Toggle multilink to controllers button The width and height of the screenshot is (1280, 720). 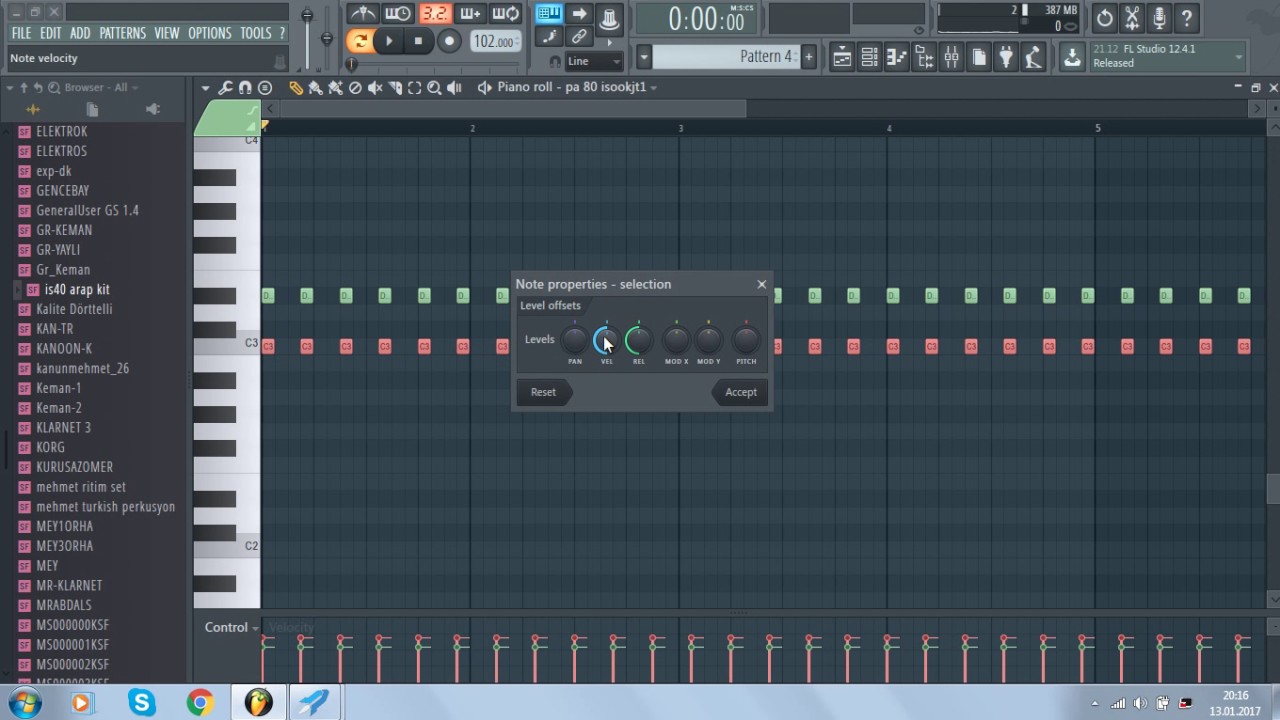[x=579, y=37]
